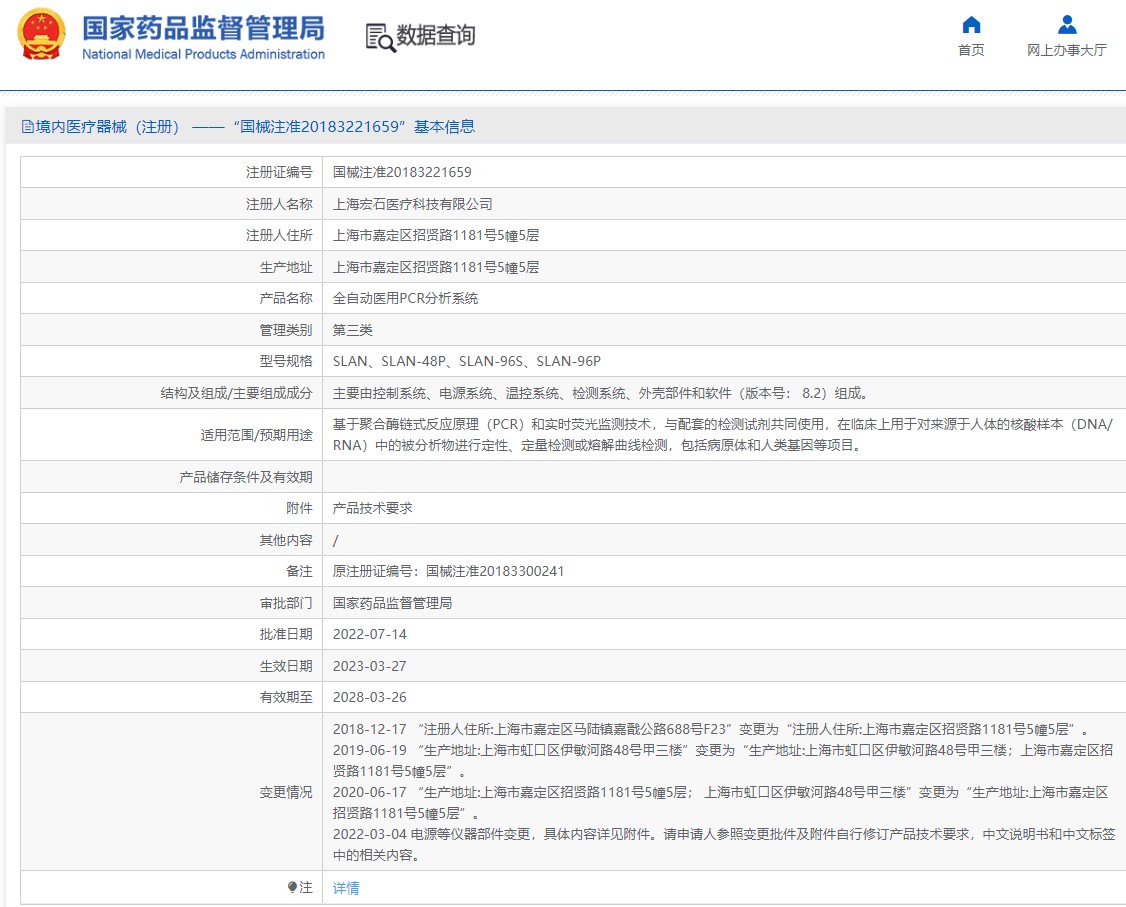Open 网上办事大厅 text link

pos(1066,50)
